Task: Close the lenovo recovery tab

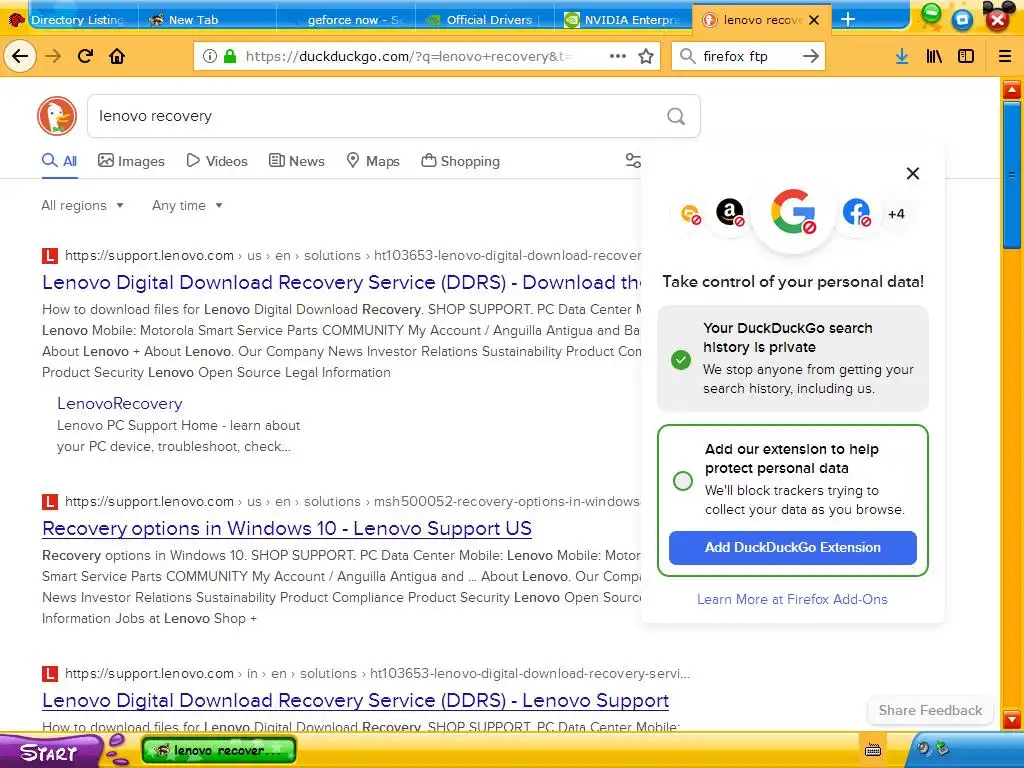Action: pyautogui.click(x=814, y=20)
